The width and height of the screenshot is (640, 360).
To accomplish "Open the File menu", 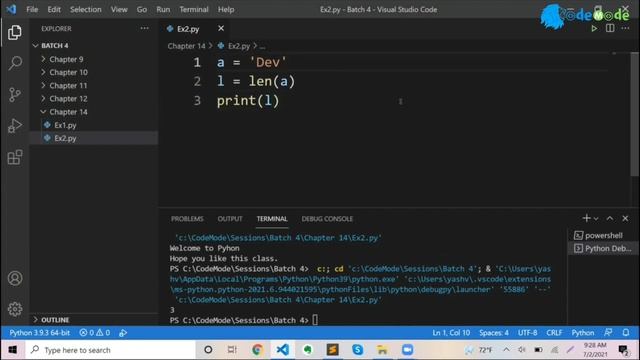I will click(x=32, y=9).
